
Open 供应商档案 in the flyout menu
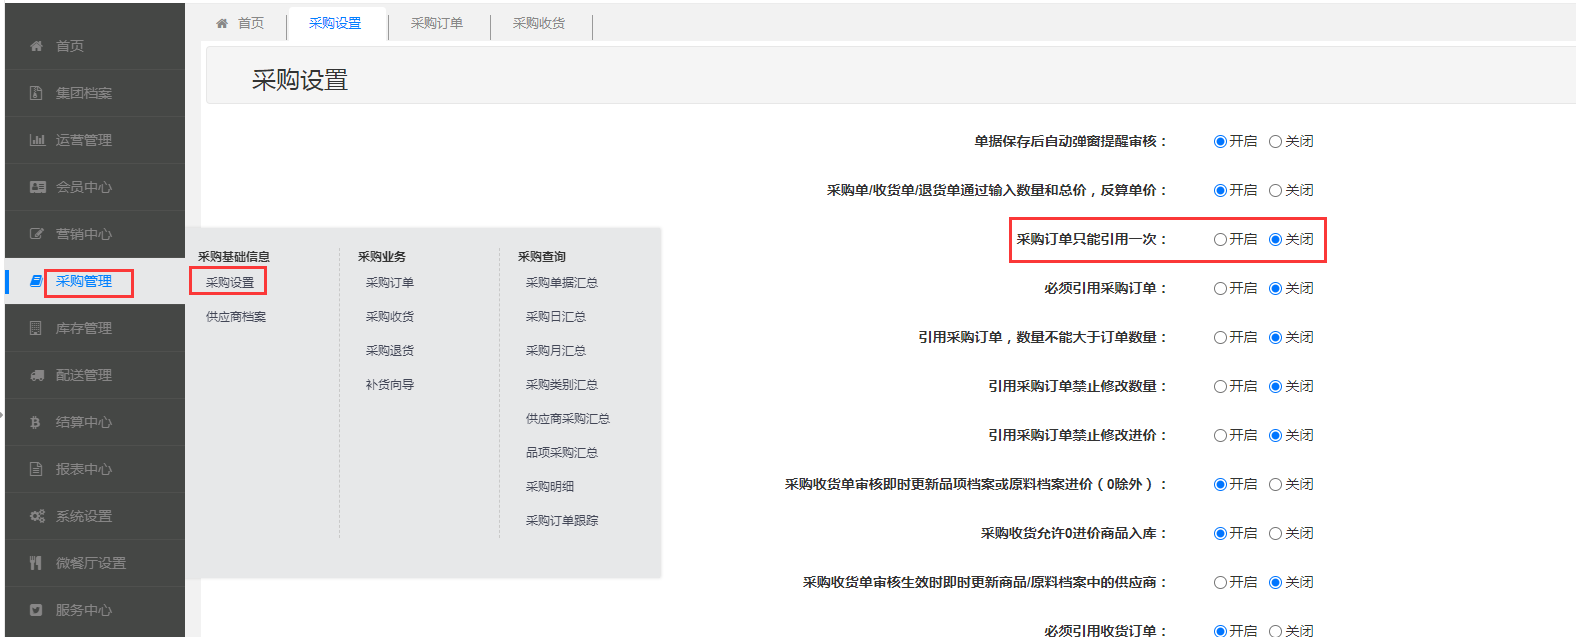pyautogui.click(x=236, y=317)
